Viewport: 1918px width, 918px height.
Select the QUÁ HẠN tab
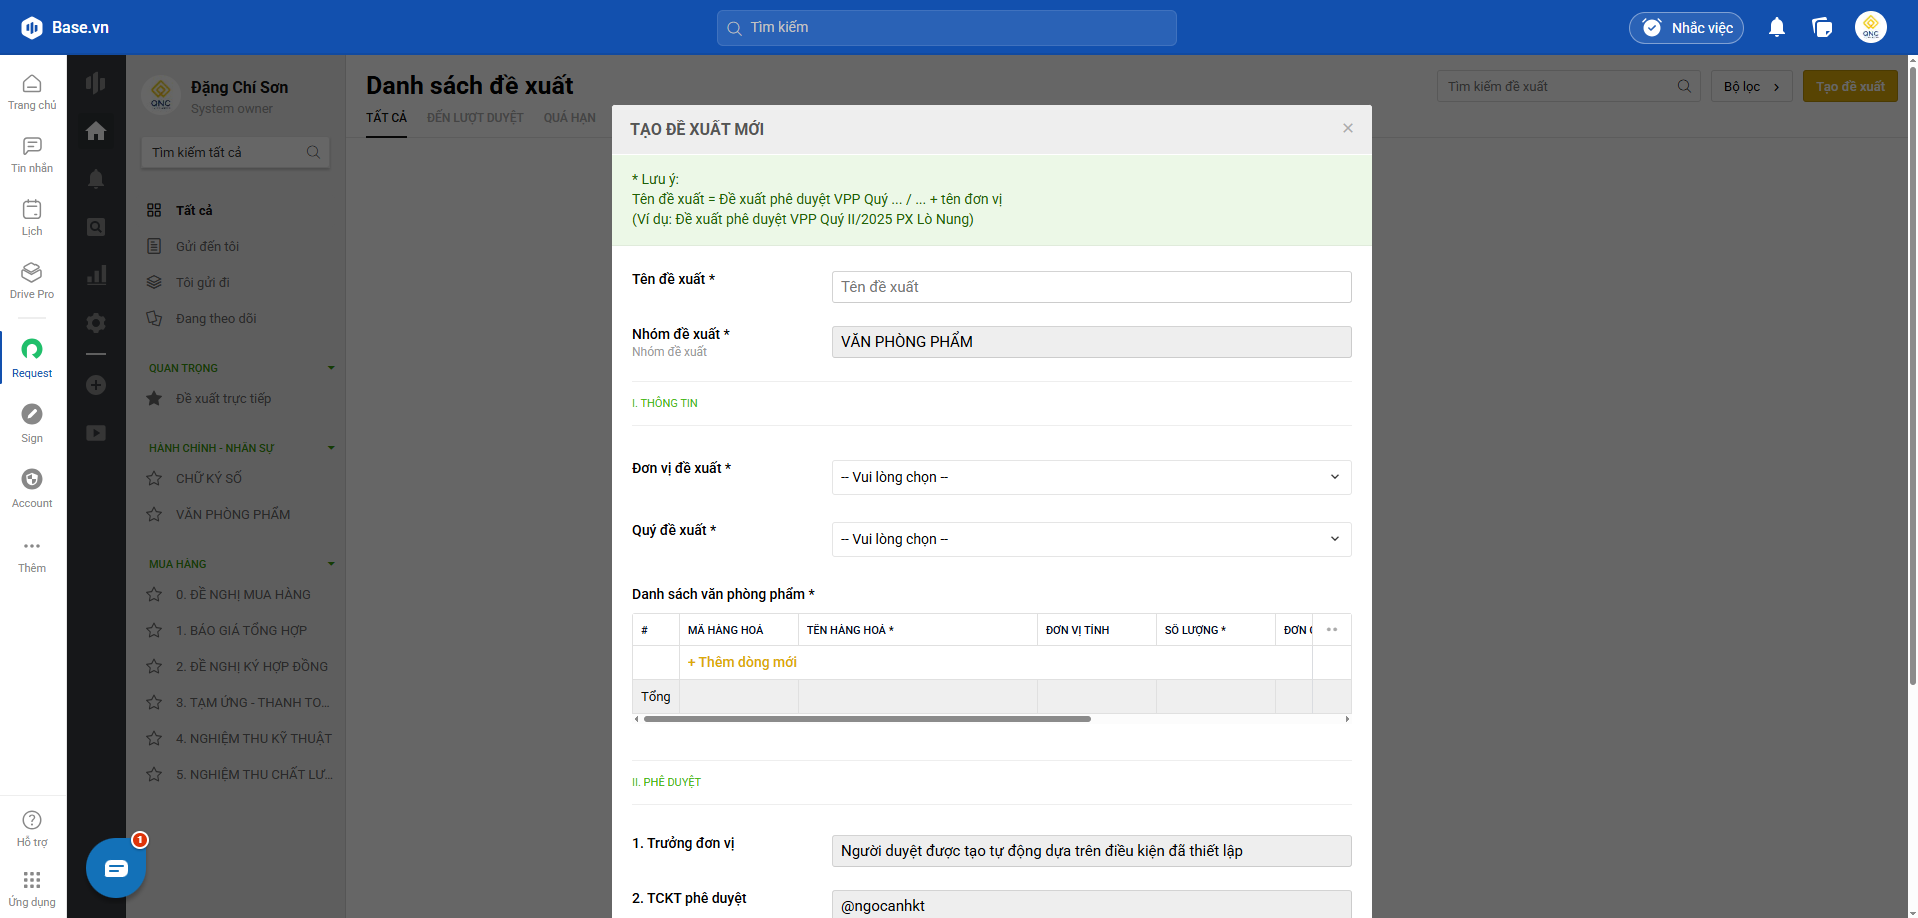[x=569, y=118]
